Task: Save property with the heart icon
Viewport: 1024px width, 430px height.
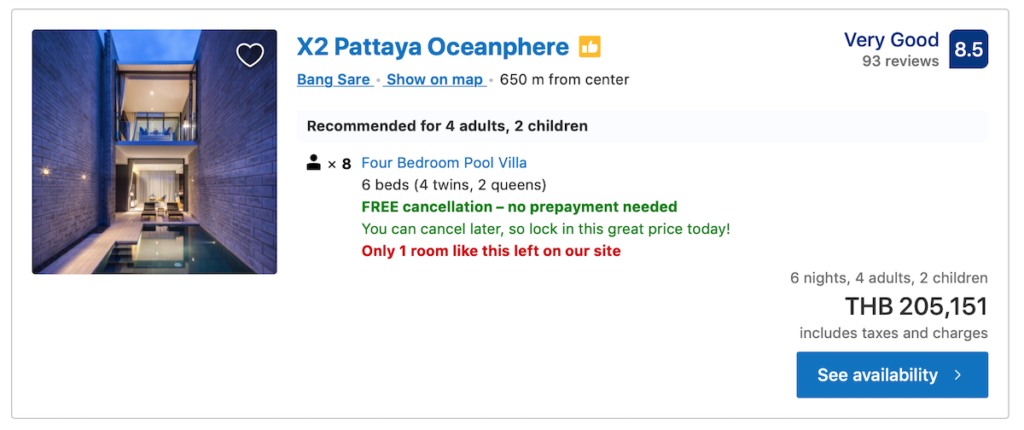Action: (x=249, y=56)
